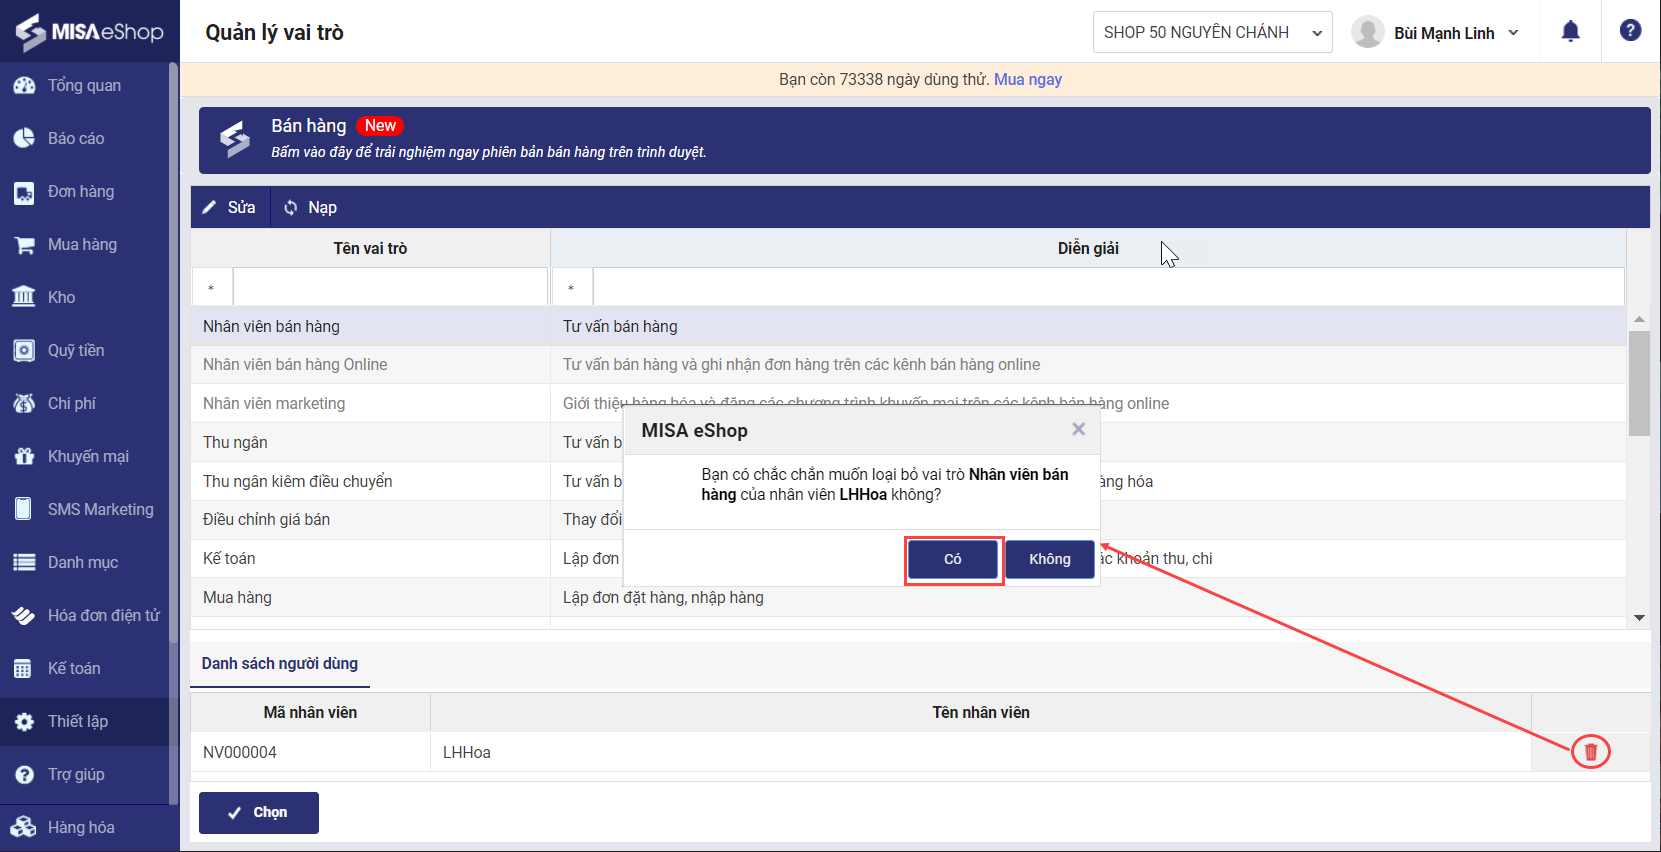Close the MISA eShop dialog
The width and height of the screenshot is (1661, 852).
(1078, 429)
